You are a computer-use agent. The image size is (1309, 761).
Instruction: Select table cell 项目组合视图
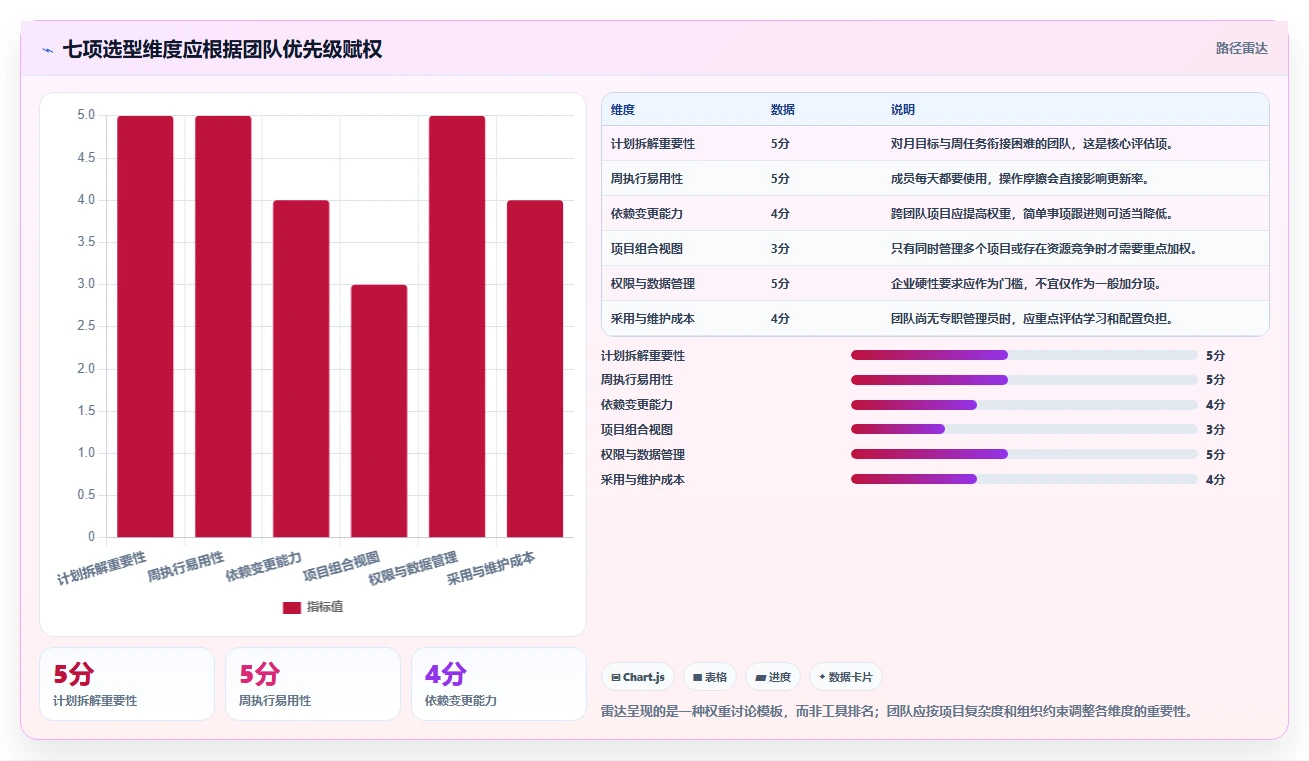pos(647,249)
